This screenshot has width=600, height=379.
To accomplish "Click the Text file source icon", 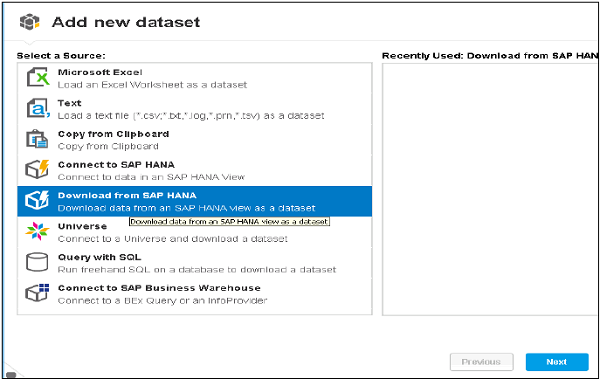I will (38, 108).
